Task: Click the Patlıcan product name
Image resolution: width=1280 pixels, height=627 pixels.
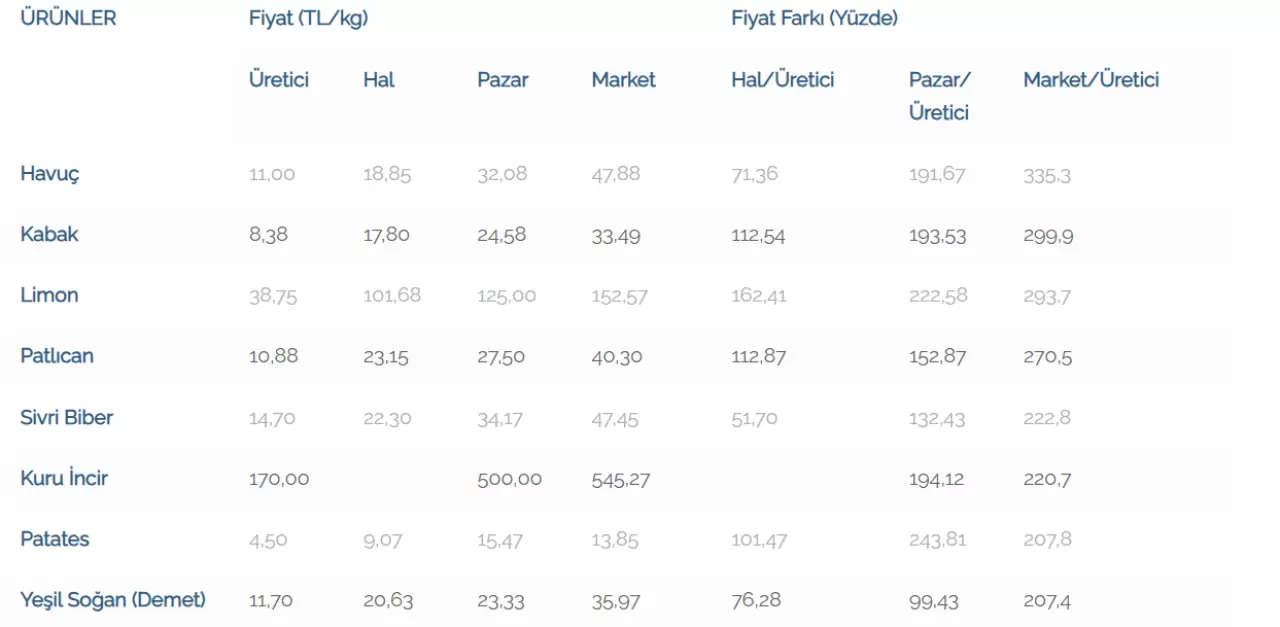Action: 57,357
